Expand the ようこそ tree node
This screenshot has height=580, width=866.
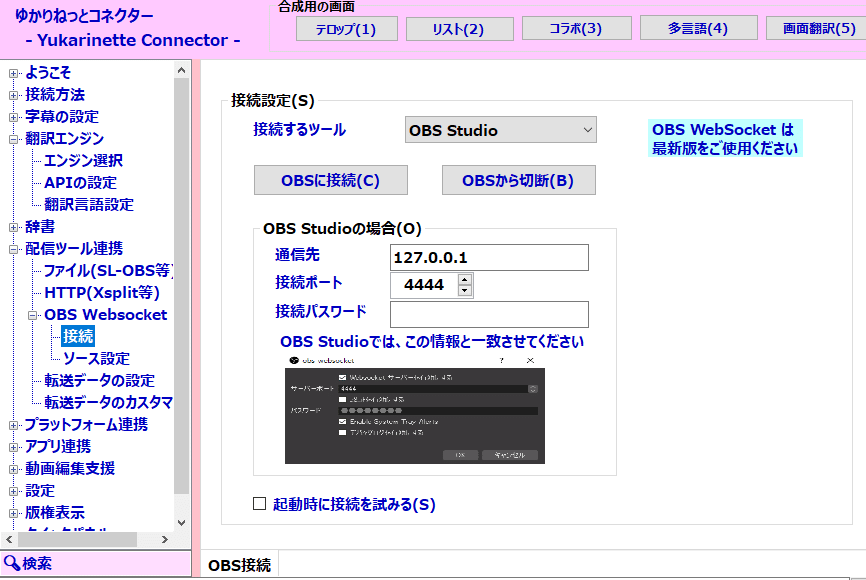(14, 73)
